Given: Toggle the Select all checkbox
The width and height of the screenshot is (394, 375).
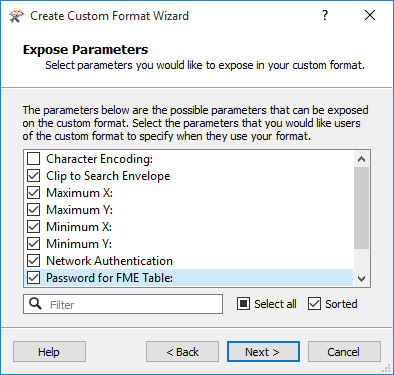Looking at the screenshot, I should (243, 304).
